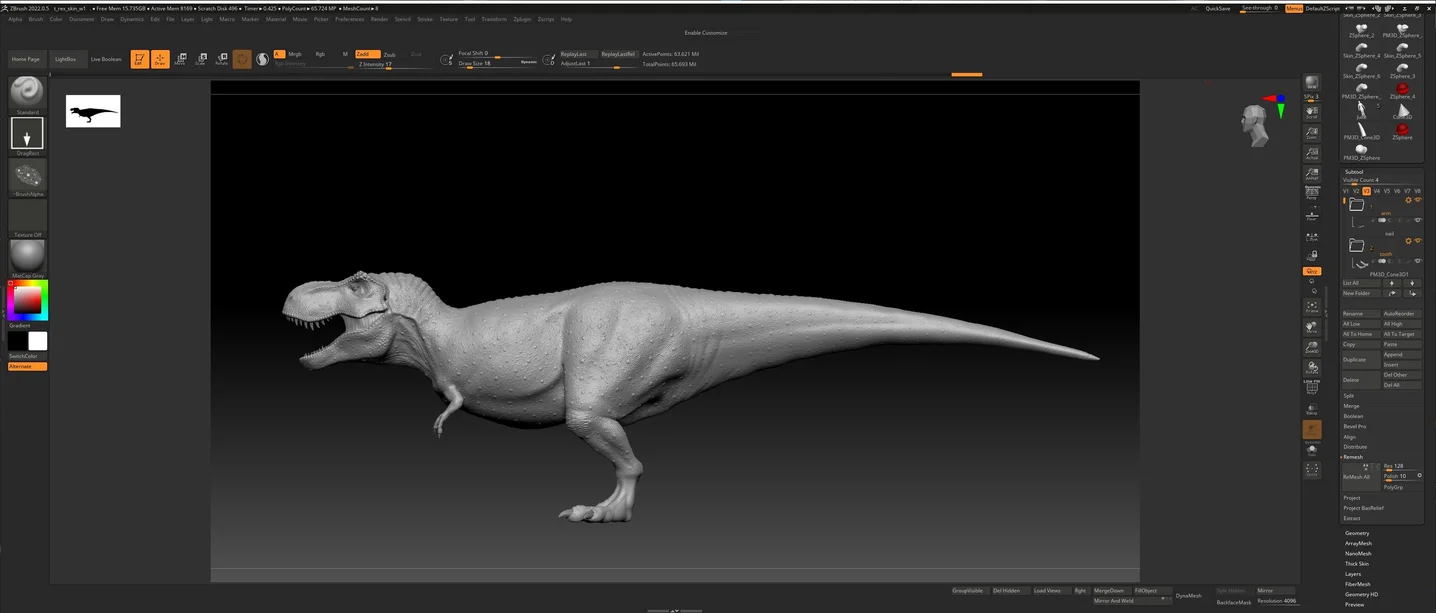Click the Scroll canvas icon
The width and height of the screenshot is (1436, 613).
coord(1312,112)
